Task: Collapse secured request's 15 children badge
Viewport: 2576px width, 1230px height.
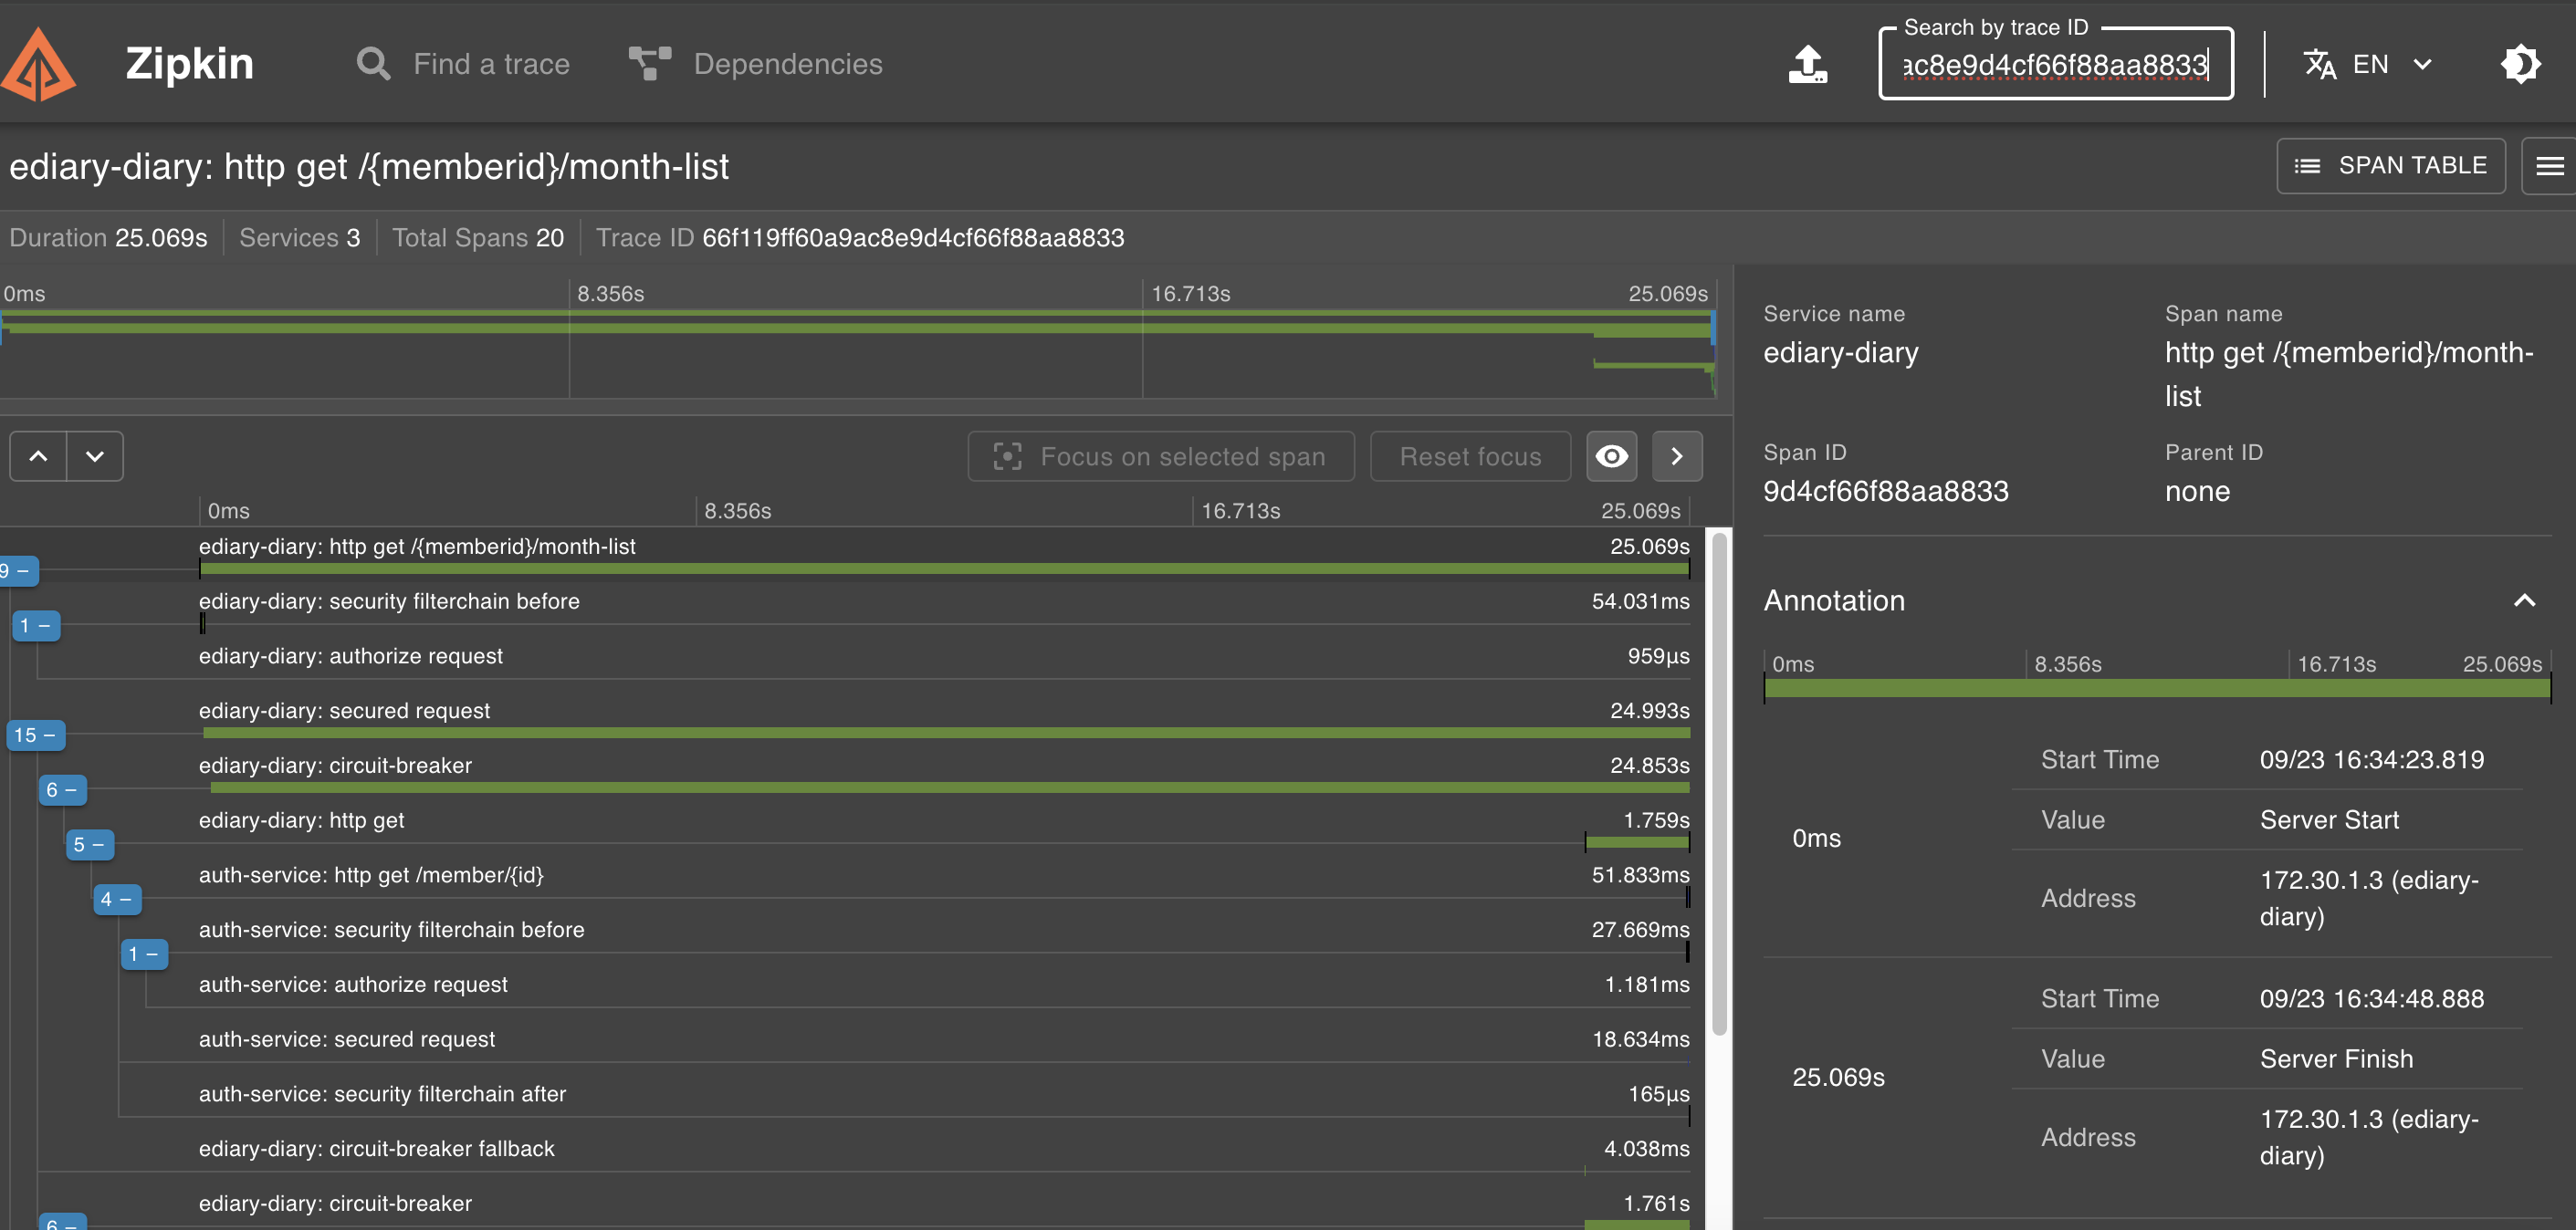Action: (35, 735)
